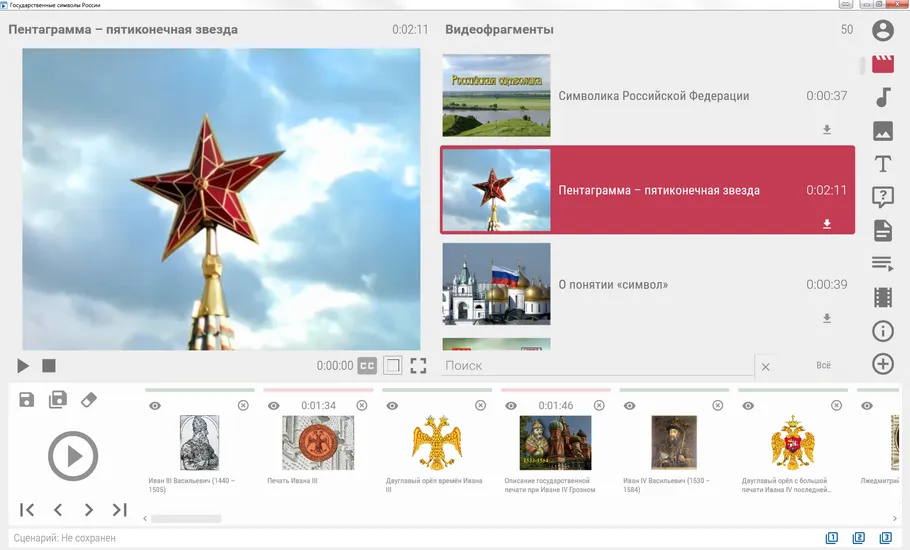Click the plus icon at the sidebar bottom
This screenshot has height=550, width=910.
[883, 364]
